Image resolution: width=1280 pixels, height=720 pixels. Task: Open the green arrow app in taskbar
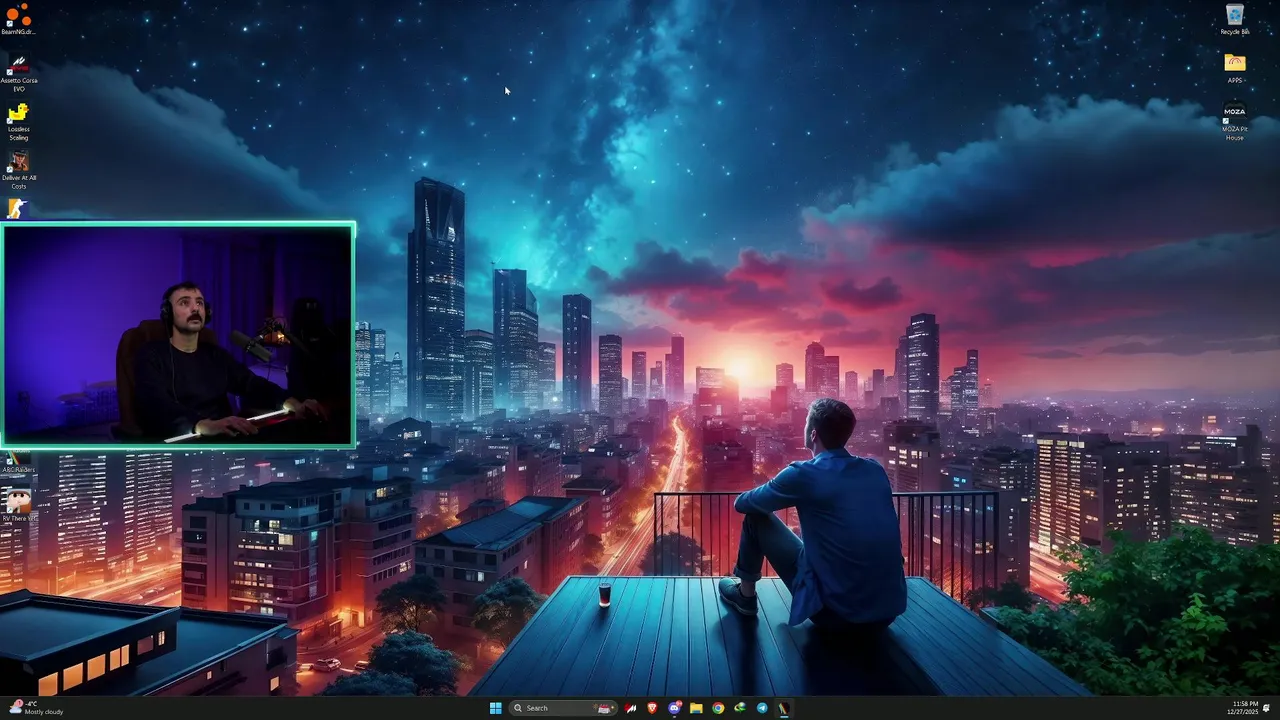(x=740, y=708)
